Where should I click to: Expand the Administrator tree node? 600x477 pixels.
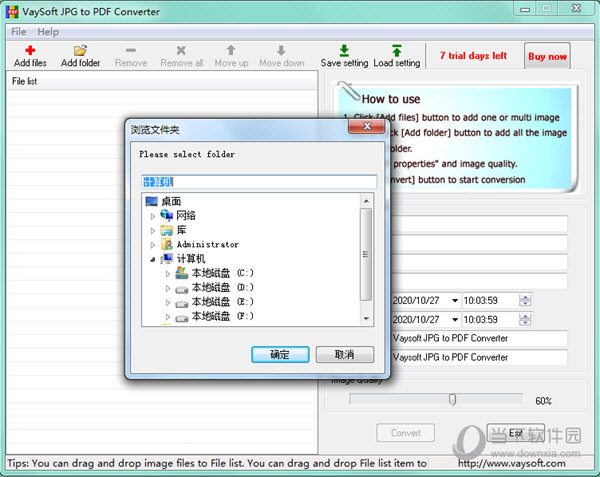click(153, 245)
